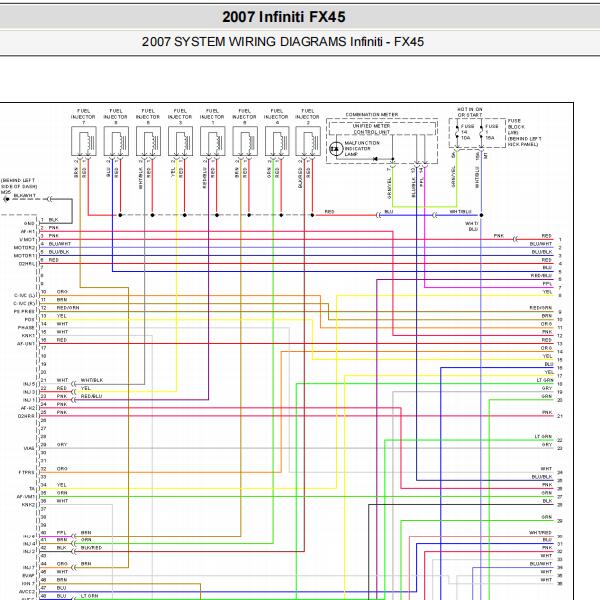Click the Hot In On Or Start label
The image size is (600, 600).
(470, 112)
